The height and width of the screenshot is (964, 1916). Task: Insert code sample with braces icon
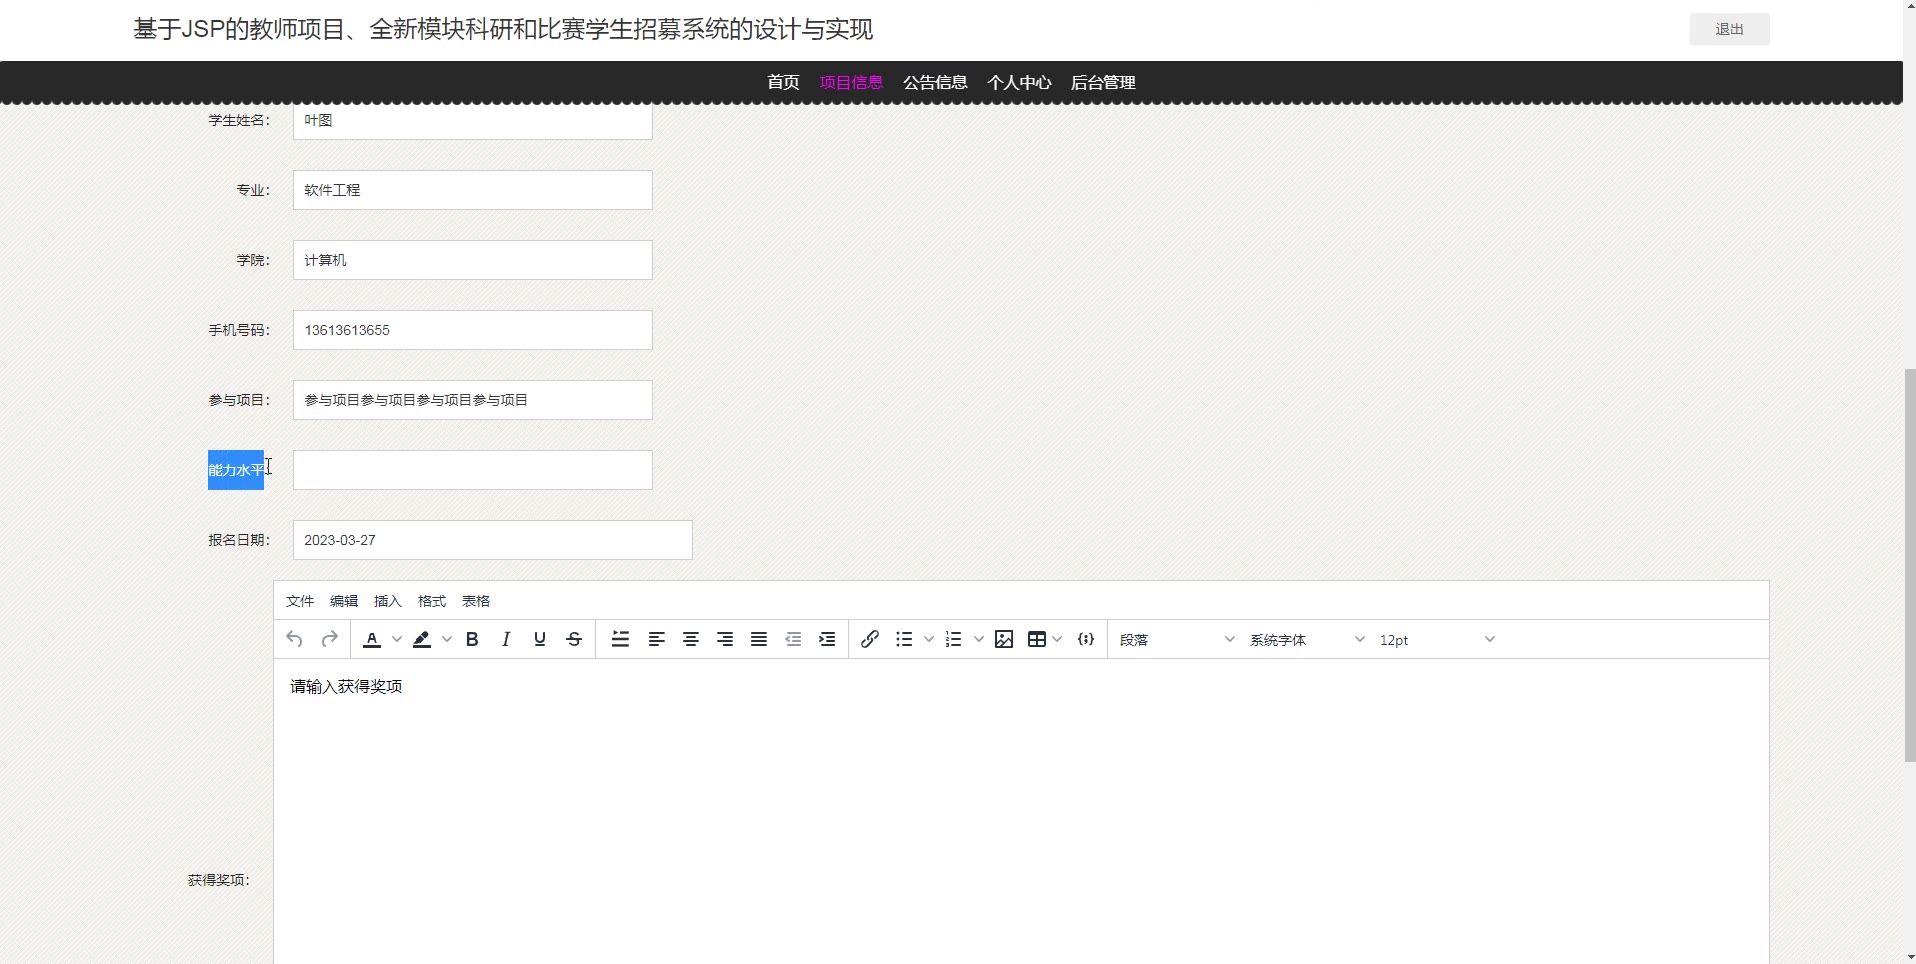(x=1086, y=640)
